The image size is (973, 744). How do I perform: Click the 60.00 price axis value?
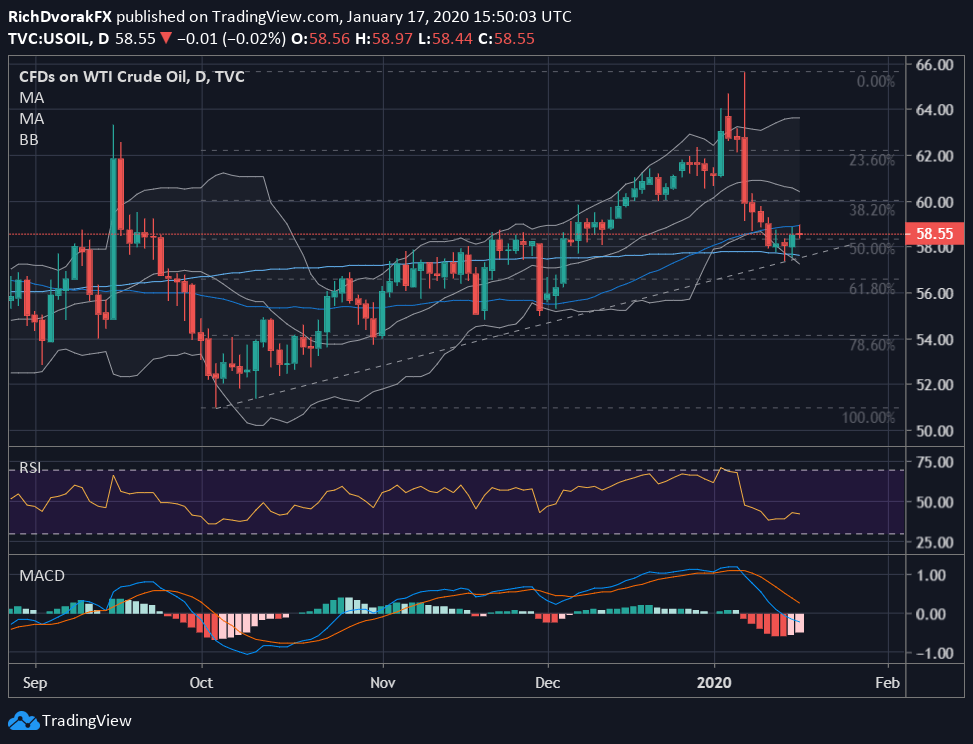[x=935, y=202]
